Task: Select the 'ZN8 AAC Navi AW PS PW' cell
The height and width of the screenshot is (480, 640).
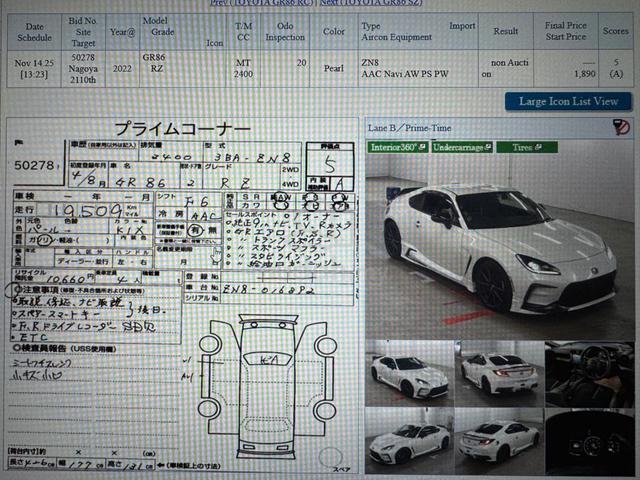Action: [x=418, y=69]
